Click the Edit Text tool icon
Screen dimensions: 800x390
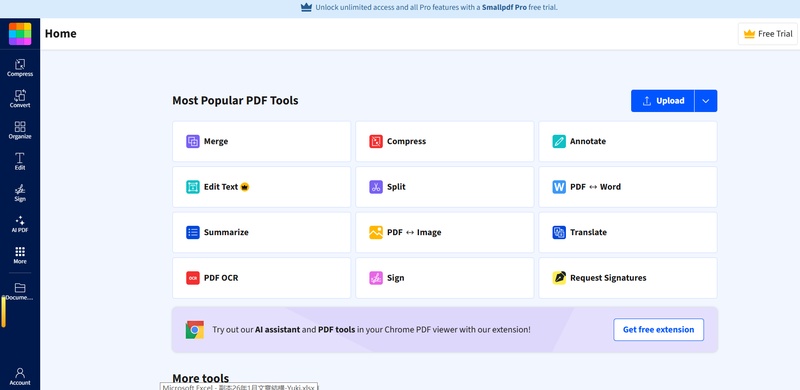point(193,187)
